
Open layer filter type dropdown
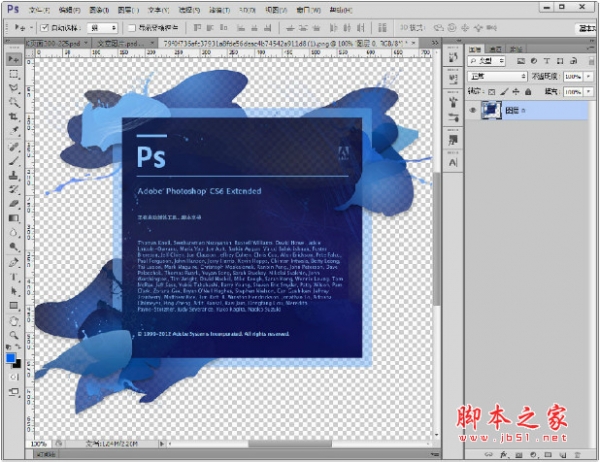tap(486, 61)
